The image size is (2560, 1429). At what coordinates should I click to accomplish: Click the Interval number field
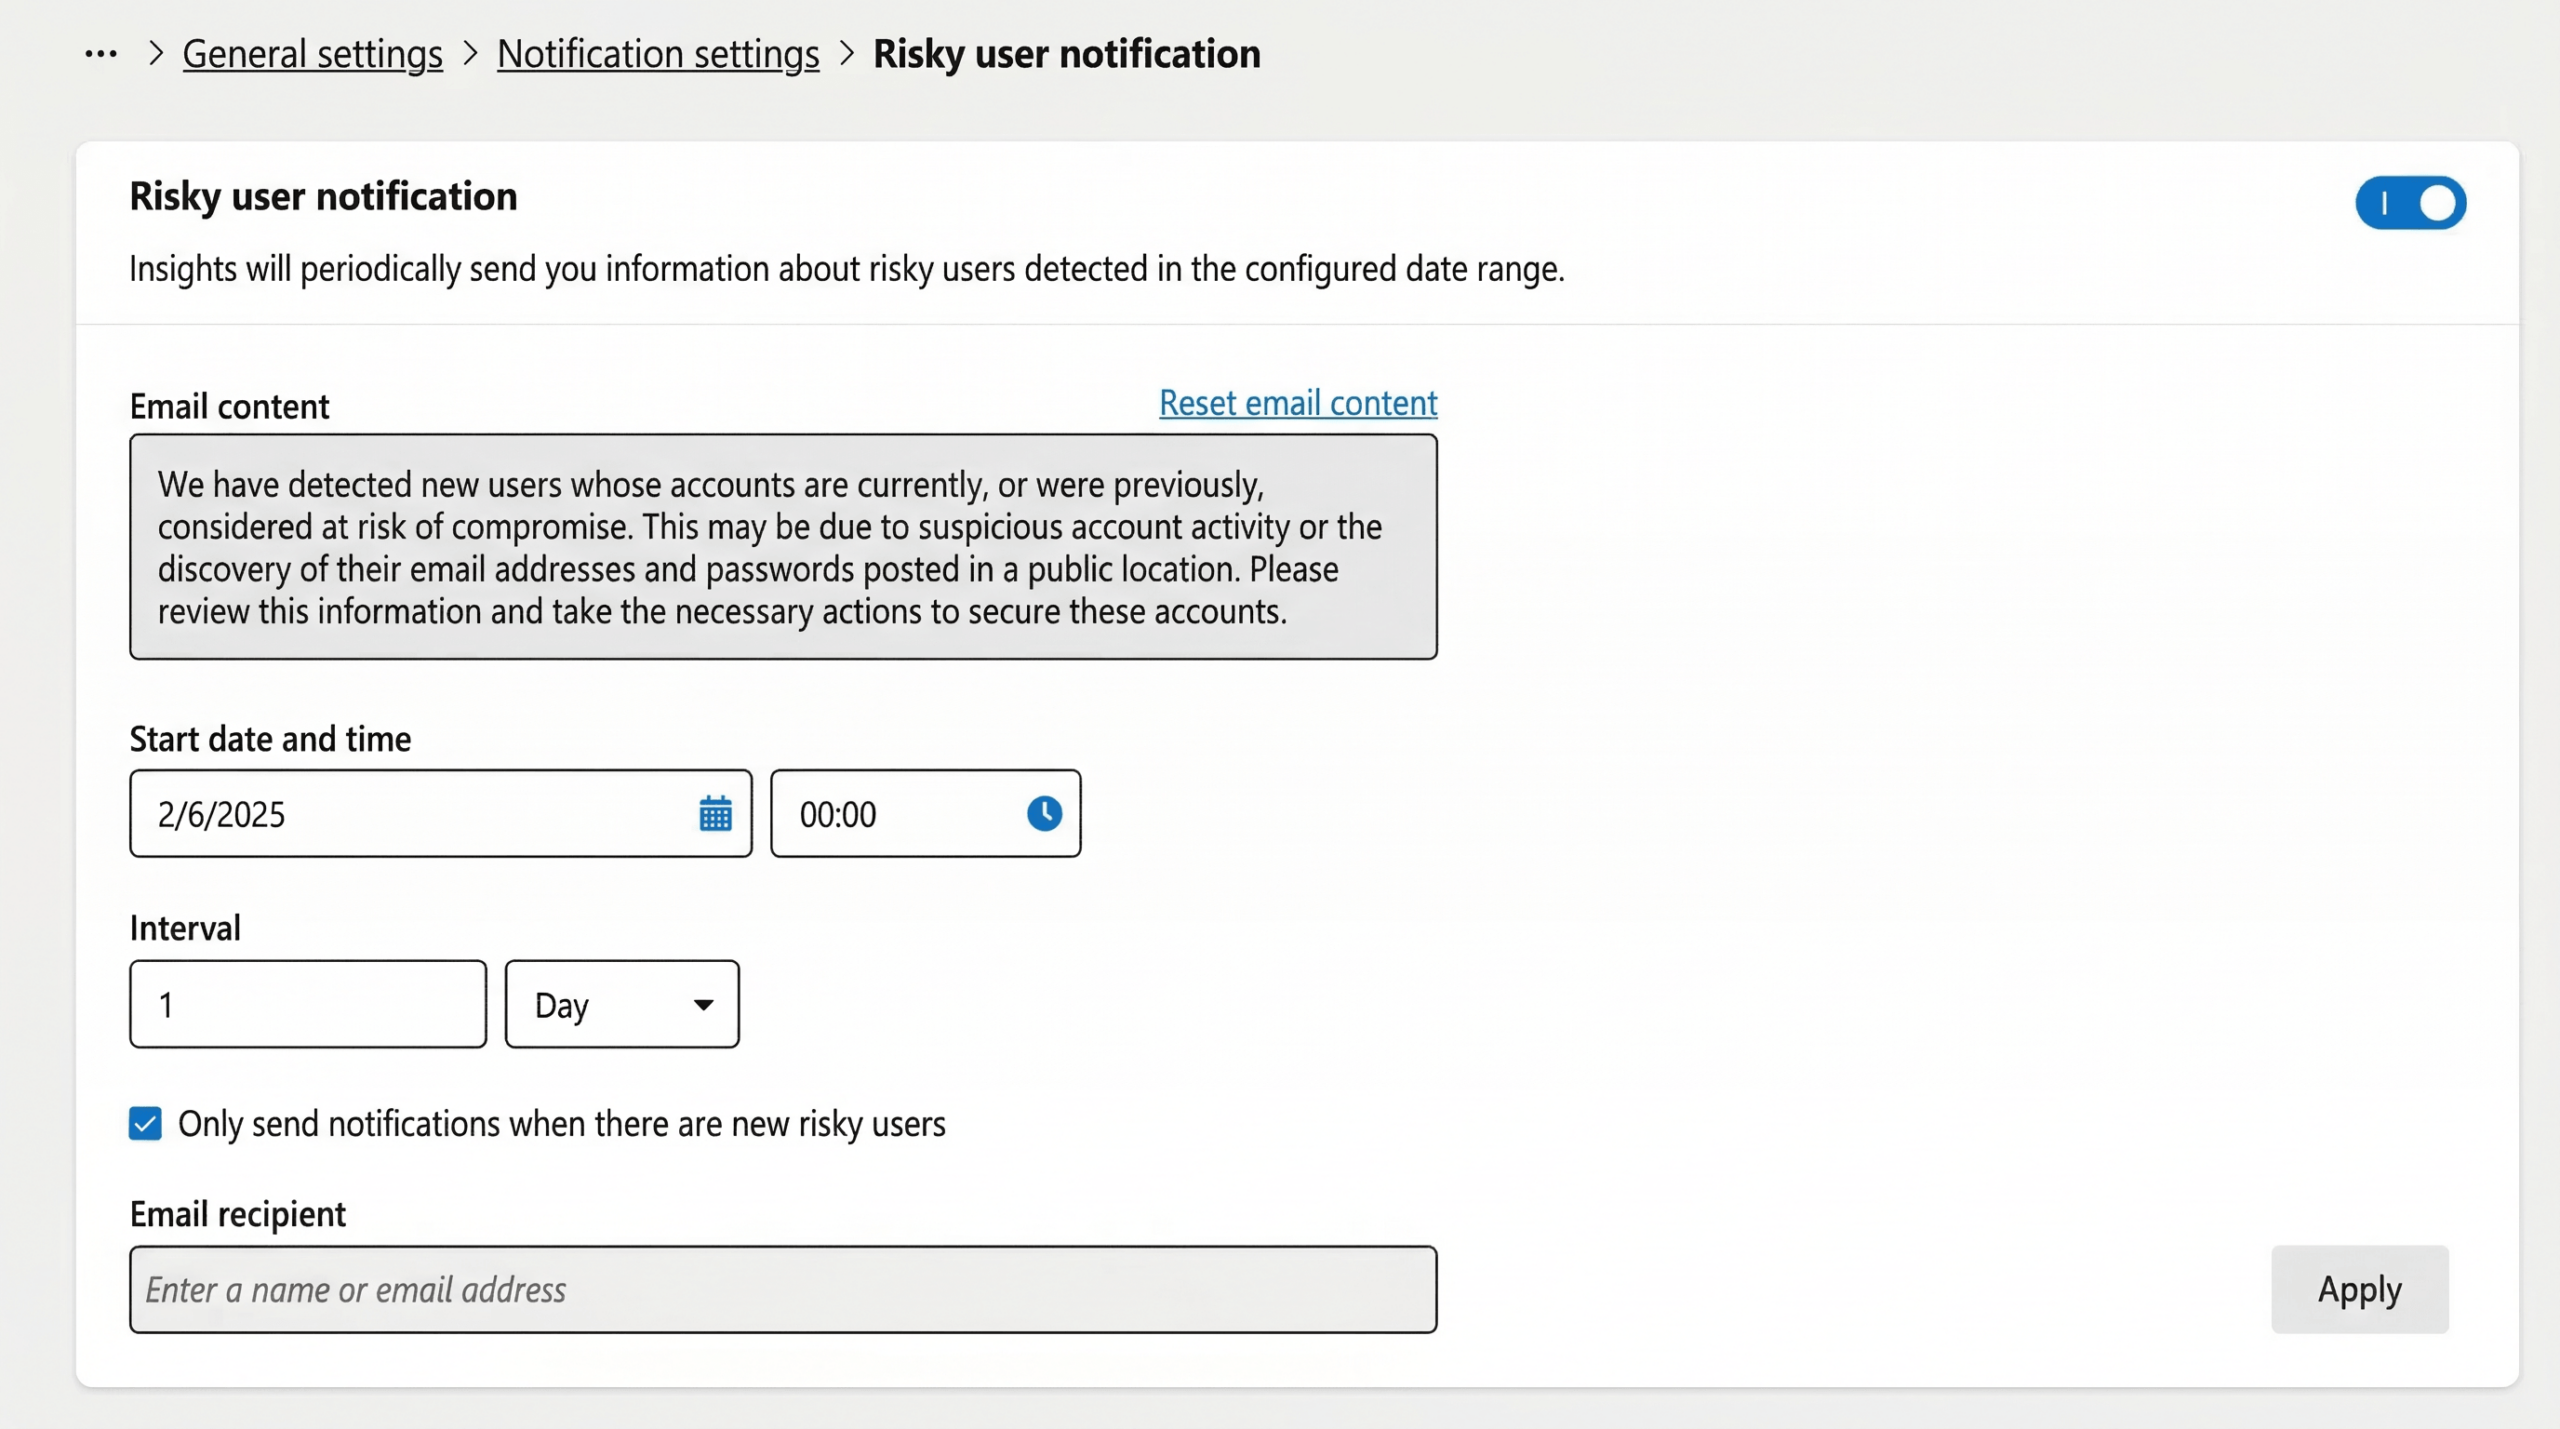click(x=308, y=1004)
